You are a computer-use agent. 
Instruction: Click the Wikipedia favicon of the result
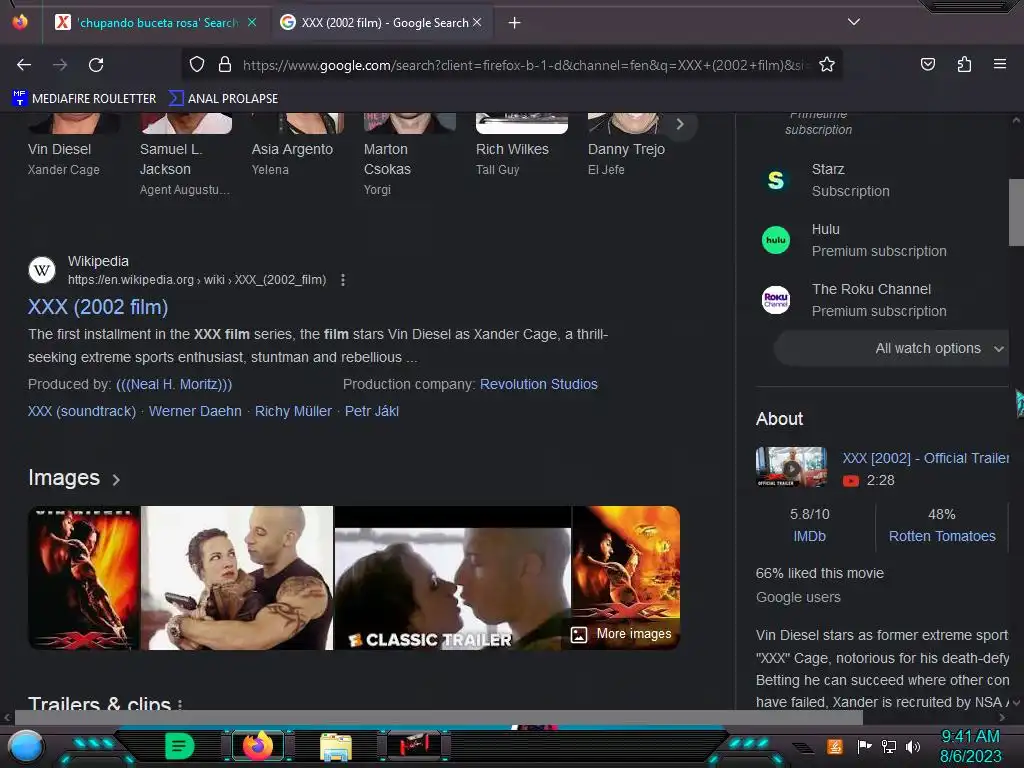click(x=42, y=270)
